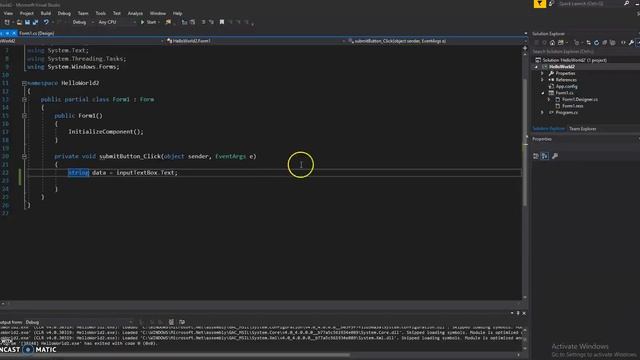This screenshot has width=640, height=360.
Task: Open the Show output from Debug dropdown
Action: click(79, 322)
